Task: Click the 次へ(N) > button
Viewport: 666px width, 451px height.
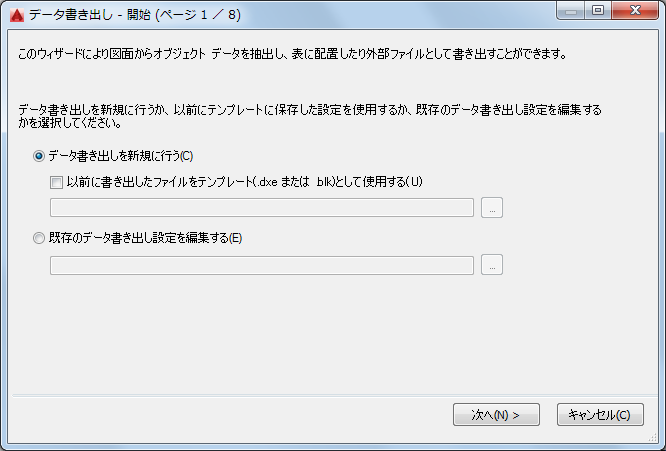Action: pos(497,415)
